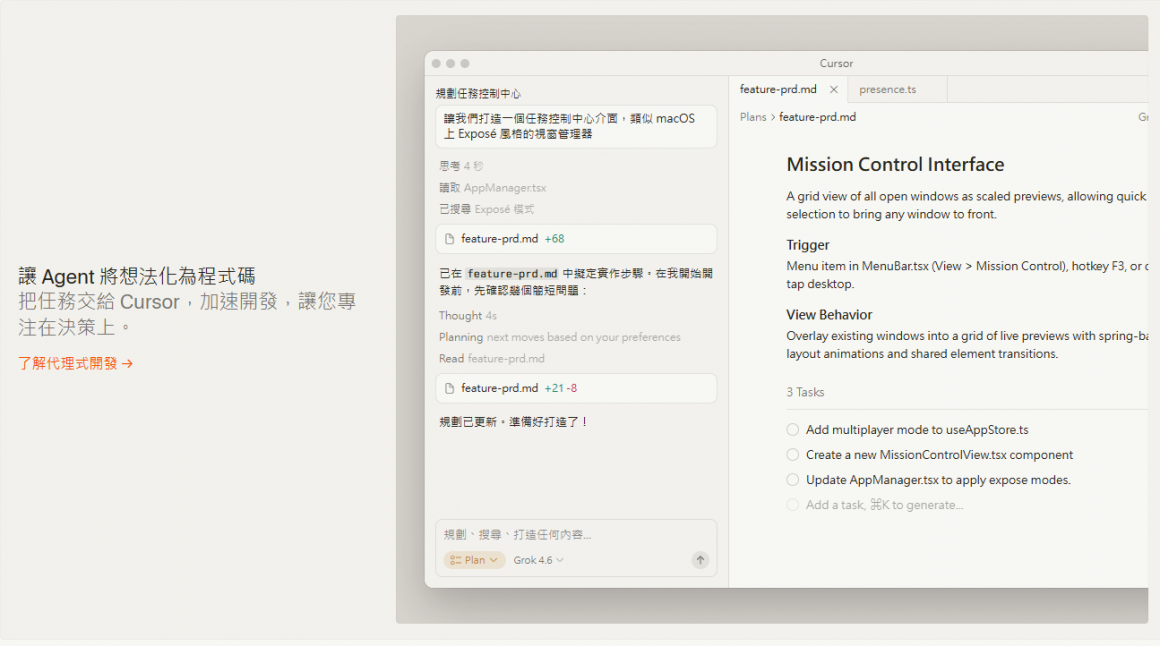Open the 了解代理式開發 link
This screenshot has height=646, width=1160.
point(75,363)
